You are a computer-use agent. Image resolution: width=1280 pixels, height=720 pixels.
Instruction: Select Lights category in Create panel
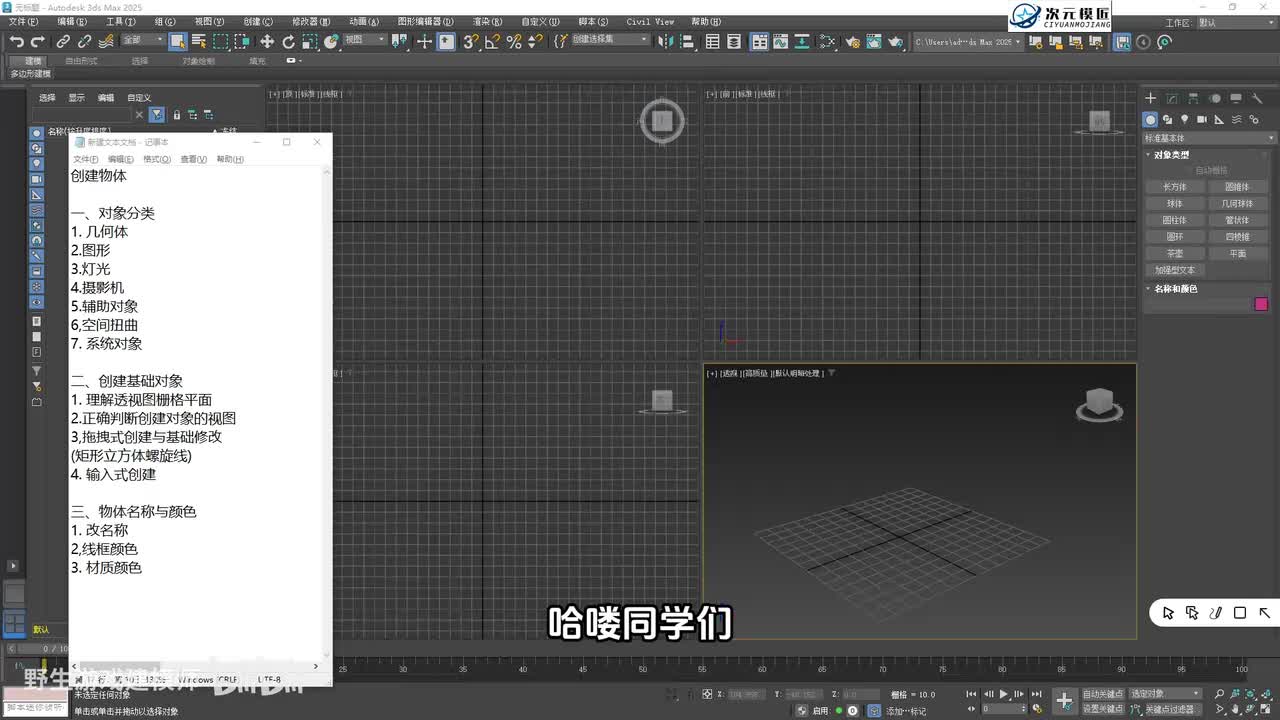(1184, 119)
